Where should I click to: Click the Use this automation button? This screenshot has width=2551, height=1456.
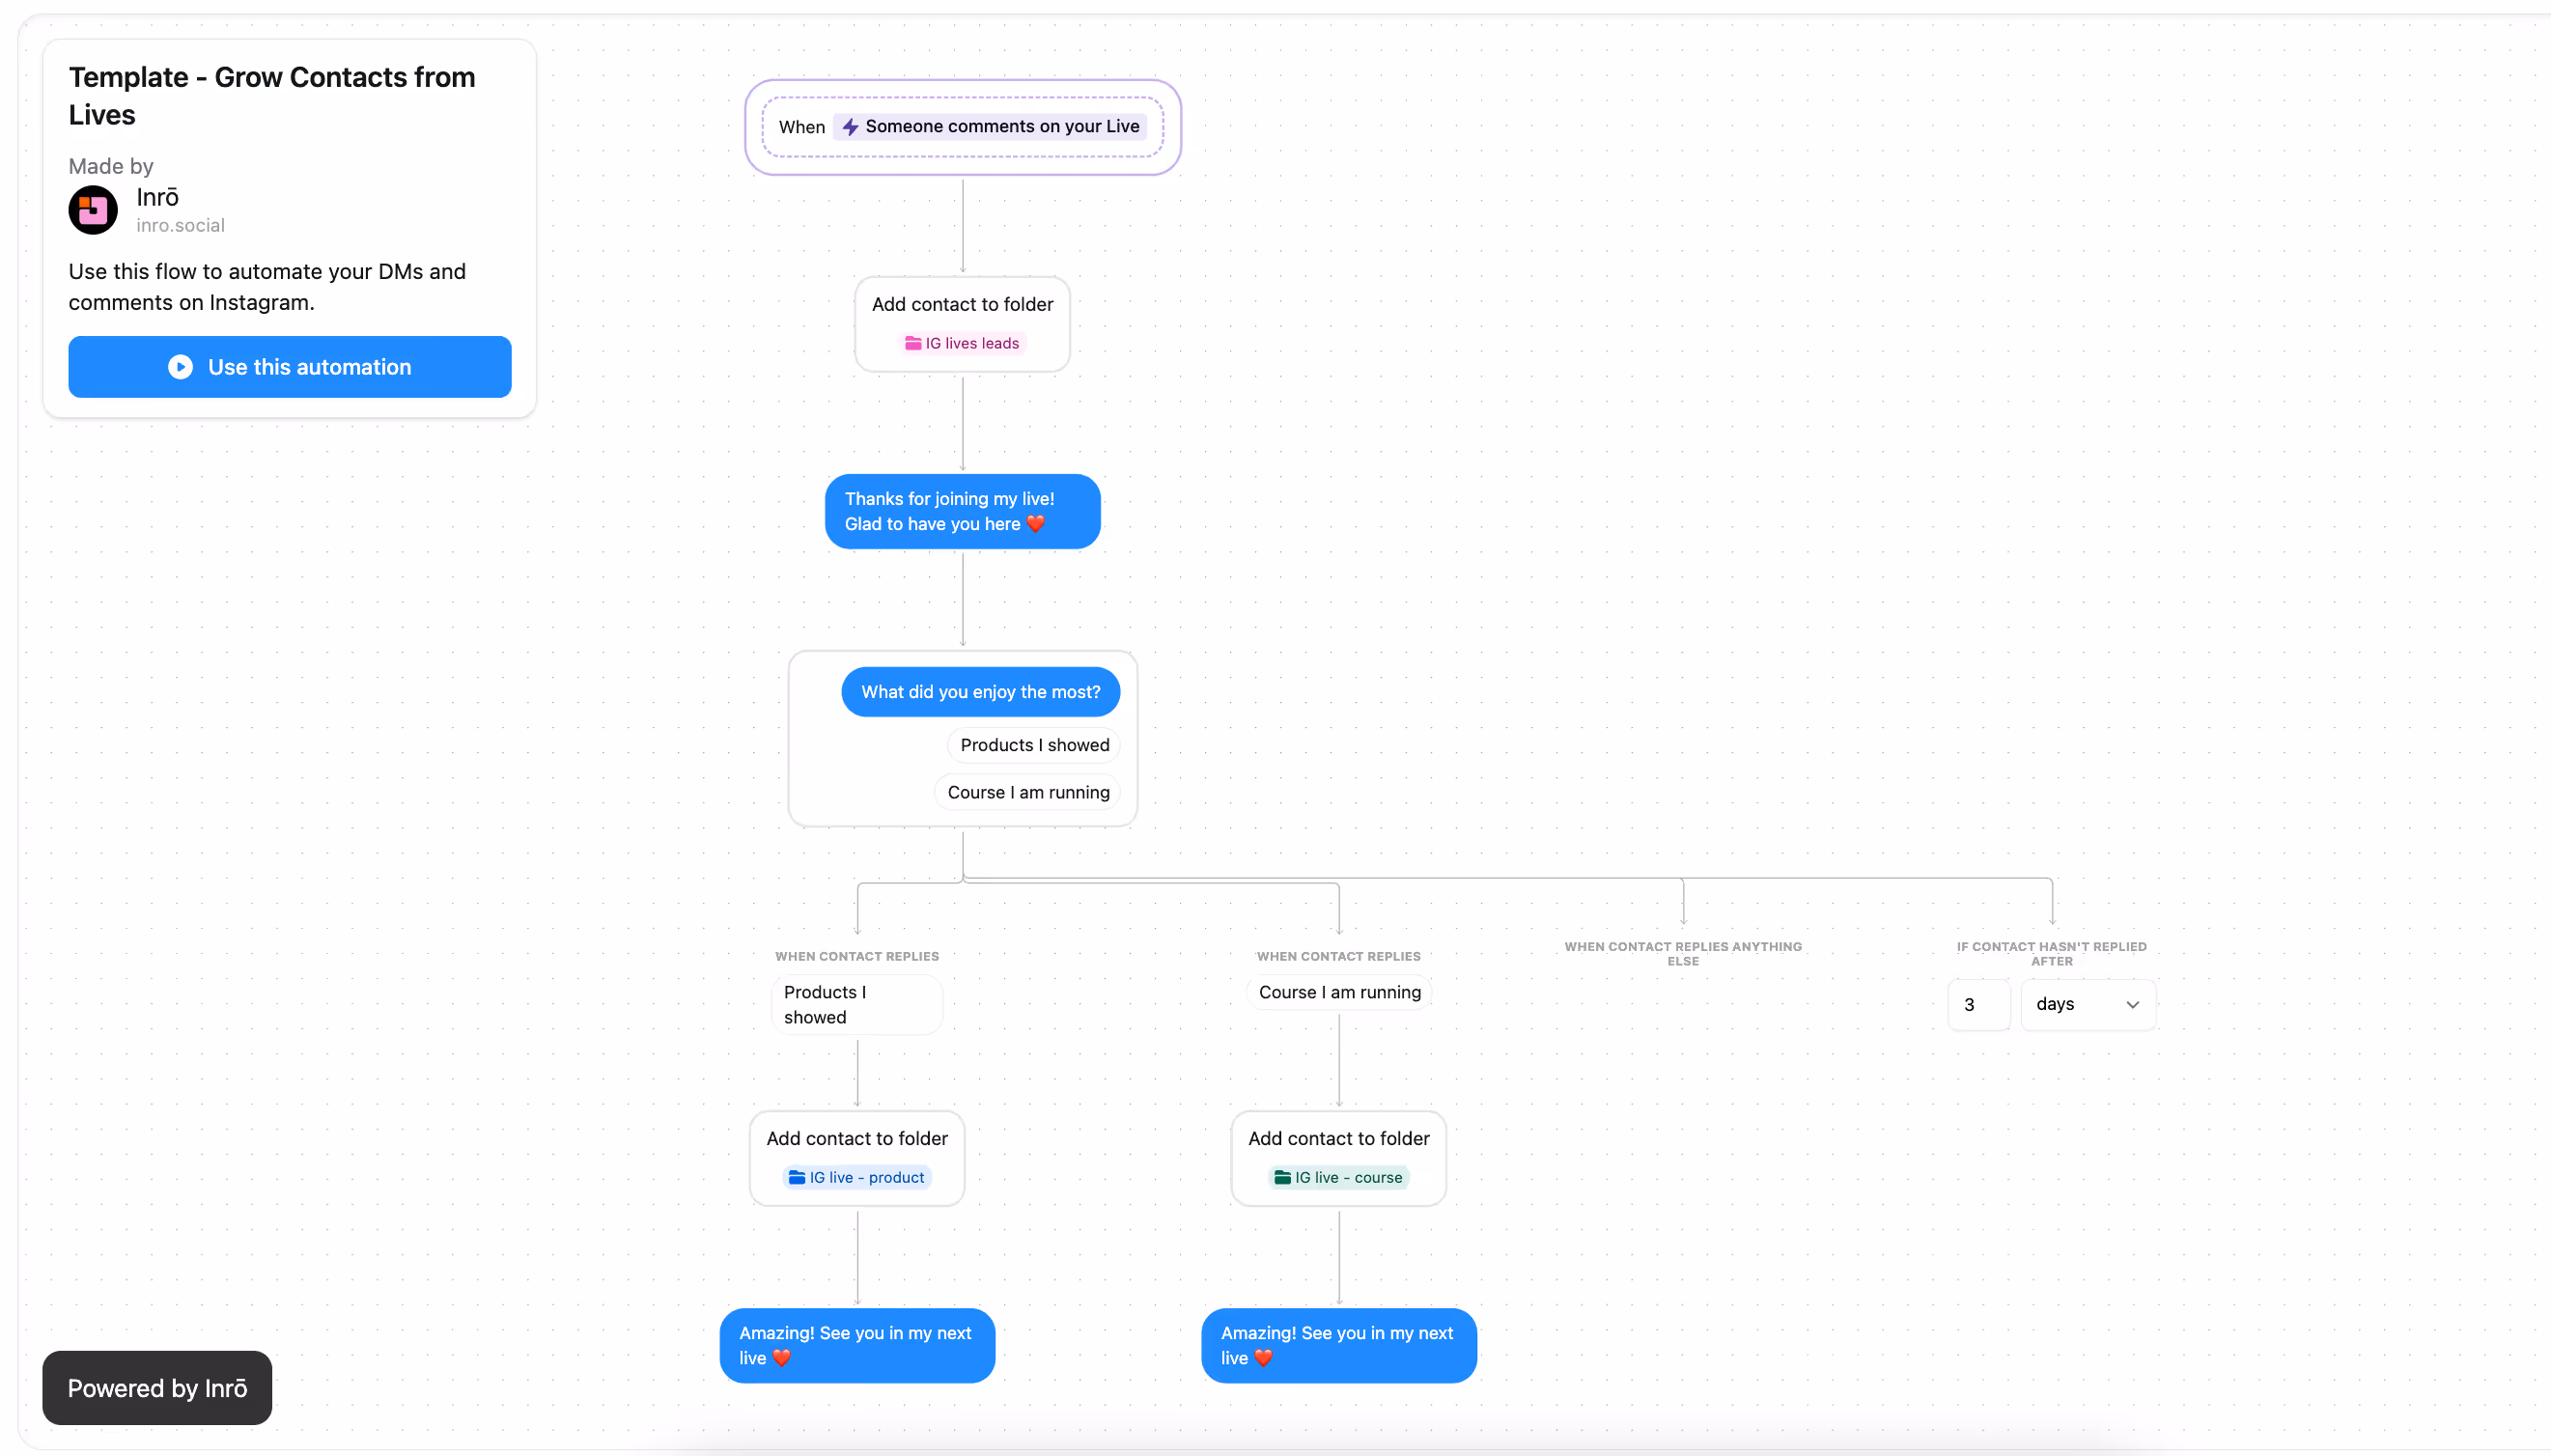click(290, 366)
